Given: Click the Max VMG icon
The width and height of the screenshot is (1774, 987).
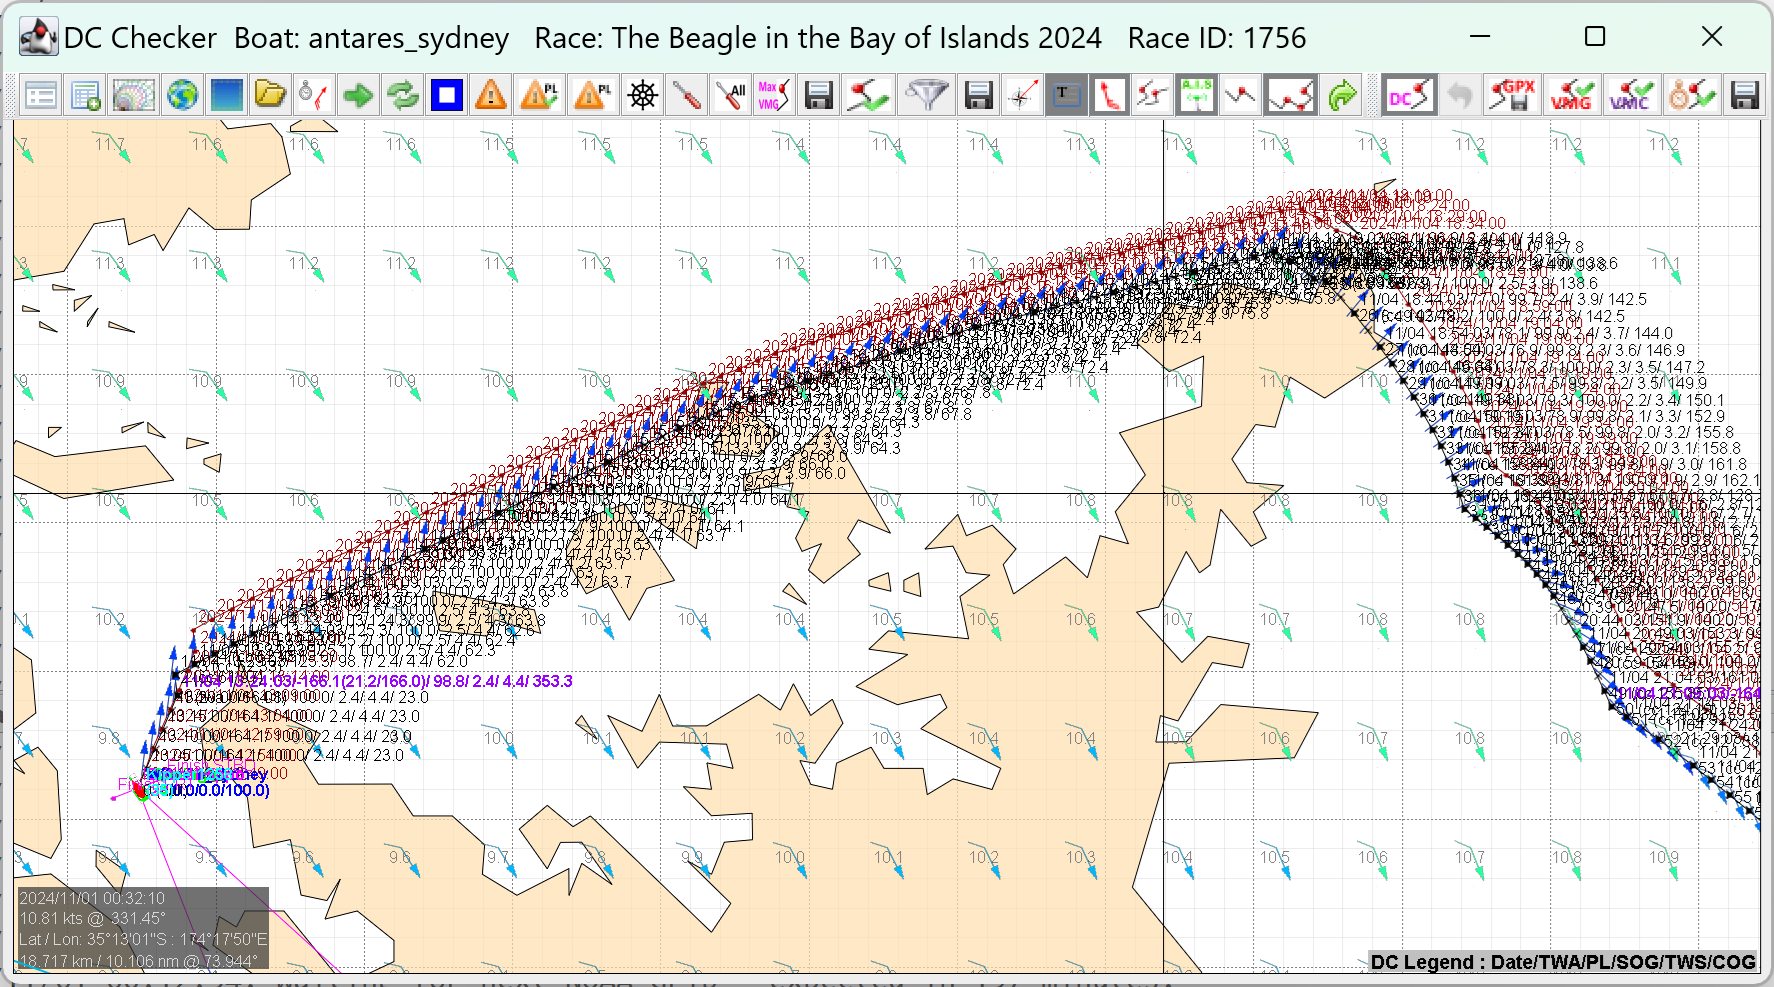Looking at the screenshot, I should point(774,96).
